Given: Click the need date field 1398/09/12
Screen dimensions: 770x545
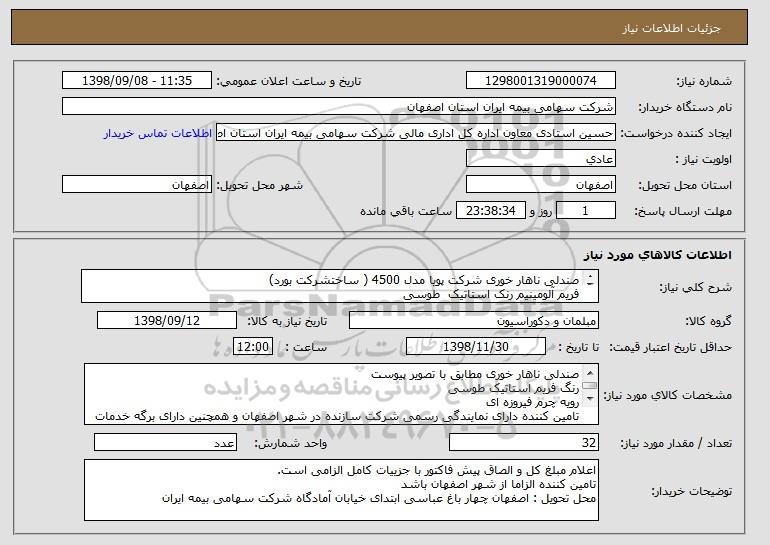Looking at the screenshot, I should (x=167, y=321).
